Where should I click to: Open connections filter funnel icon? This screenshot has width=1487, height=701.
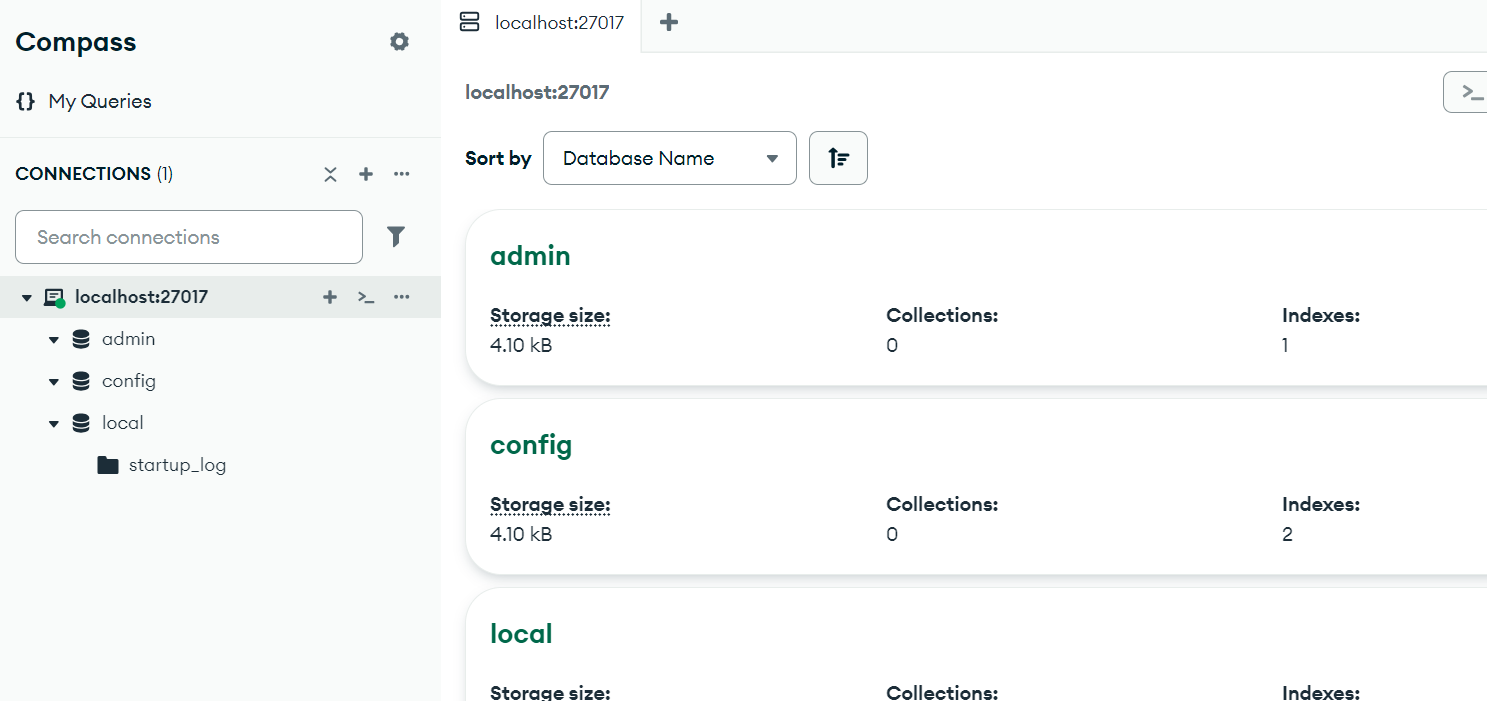[396, 237]
